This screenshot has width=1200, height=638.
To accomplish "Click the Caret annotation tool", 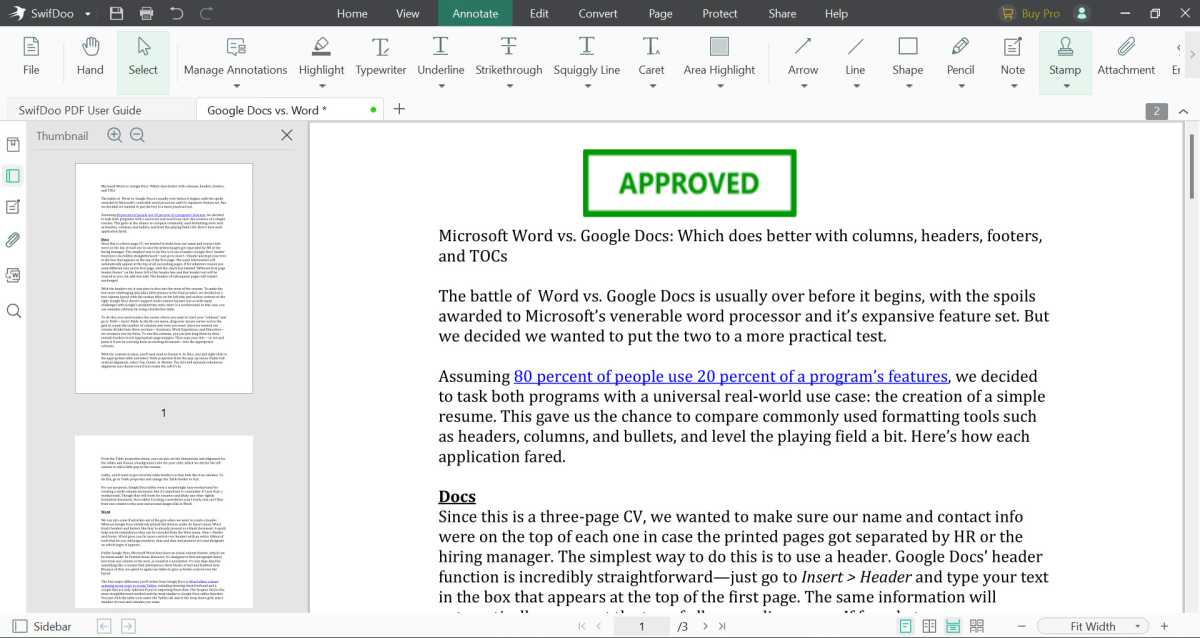I will pyautogui.click(x=651, y=56).
